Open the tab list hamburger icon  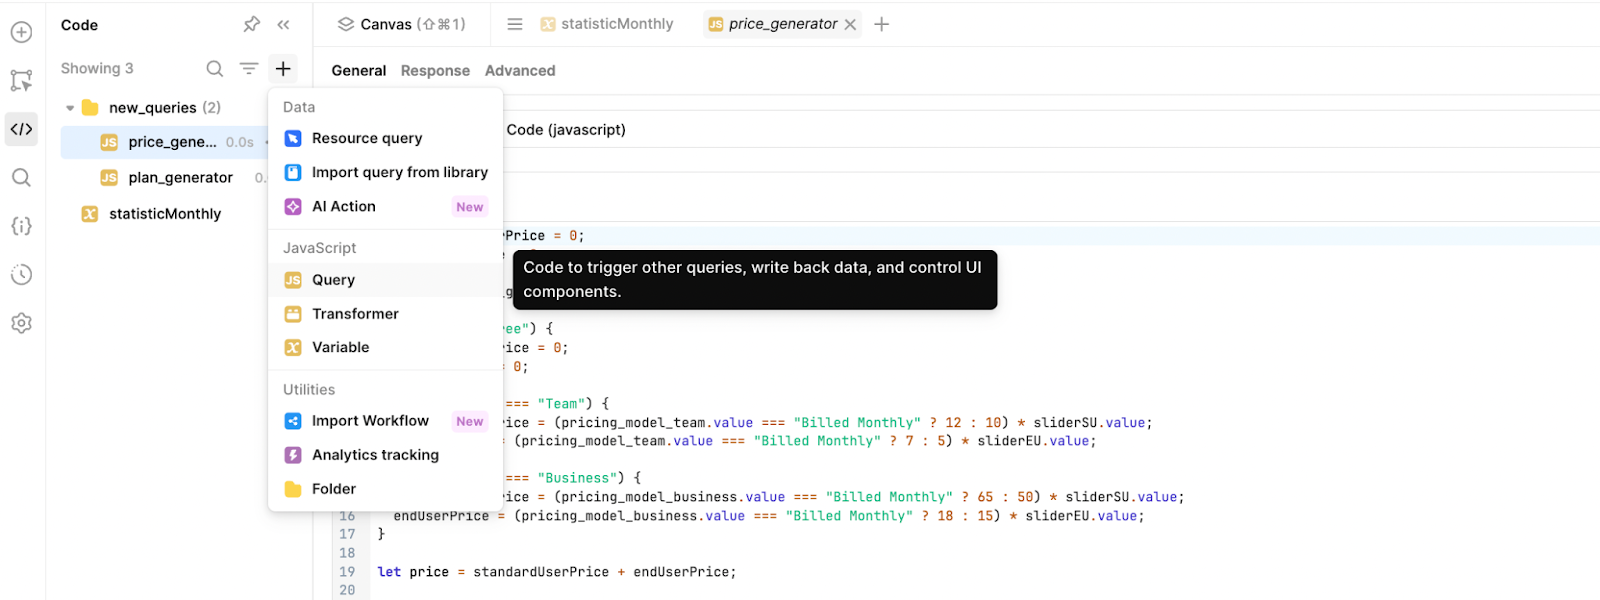point(515,24)
